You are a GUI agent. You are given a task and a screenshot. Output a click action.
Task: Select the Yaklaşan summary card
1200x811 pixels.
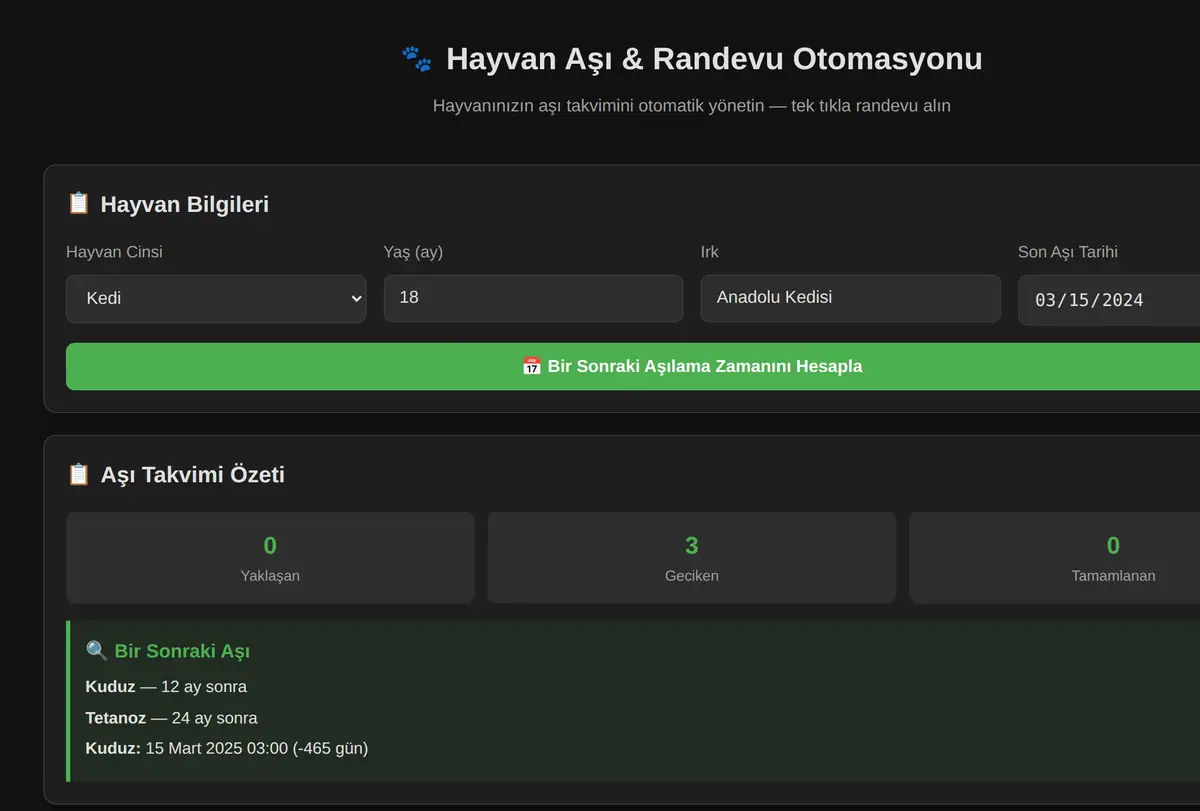pos(270,558)
